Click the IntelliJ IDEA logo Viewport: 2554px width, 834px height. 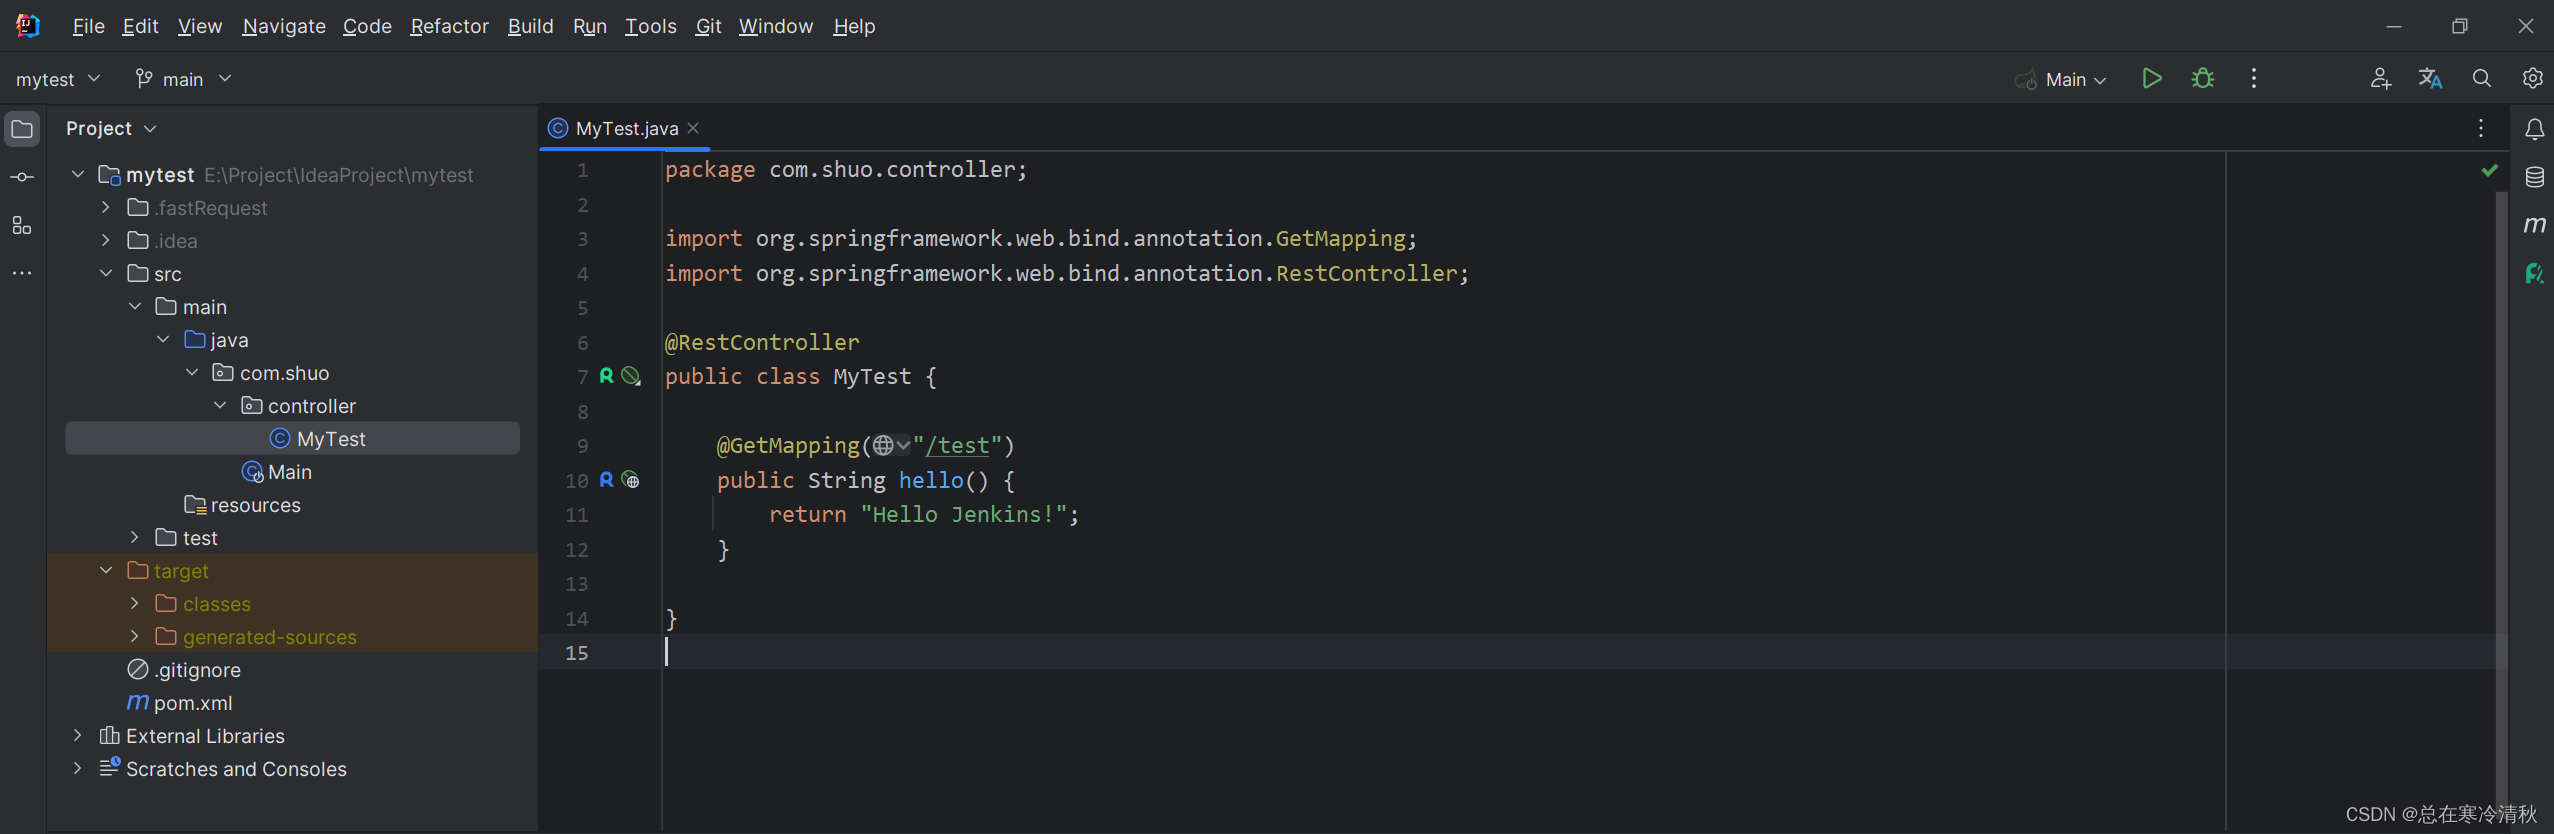pyautogui.click(x=28, y=26)
